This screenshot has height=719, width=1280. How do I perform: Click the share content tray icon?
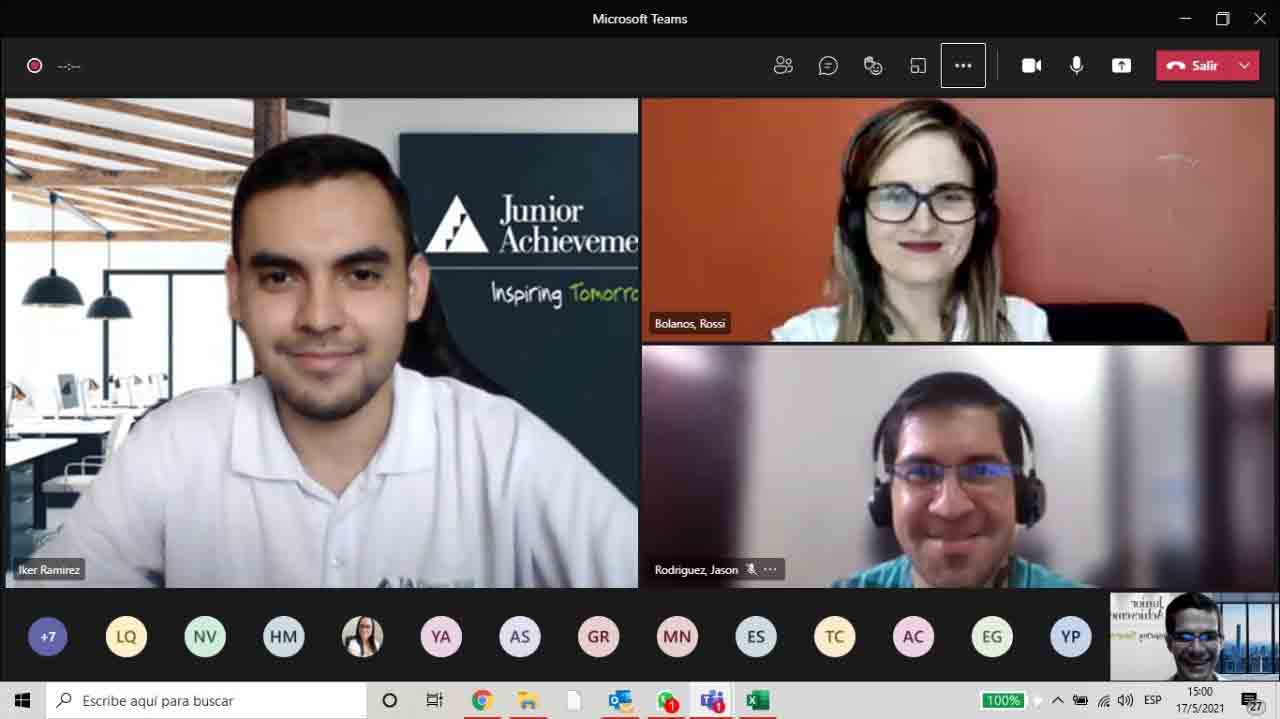click(1121, 66)
